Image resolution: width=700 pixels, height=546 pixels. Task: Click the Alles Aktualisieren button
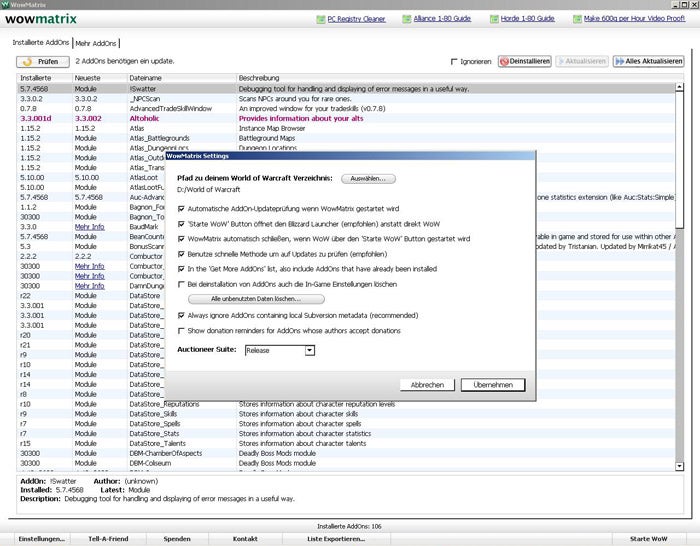click(649, 62)
